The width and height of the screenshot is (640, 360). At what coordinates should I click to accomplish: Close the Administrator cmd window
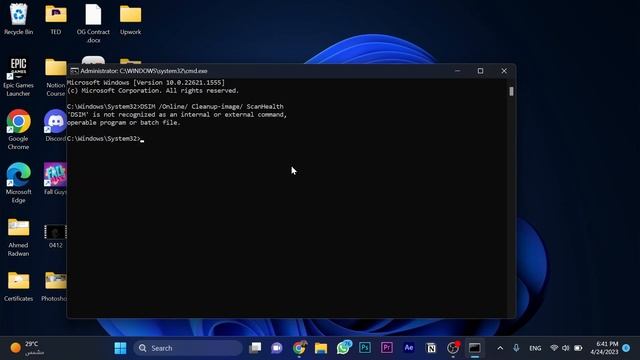click(x=504, y=71)
